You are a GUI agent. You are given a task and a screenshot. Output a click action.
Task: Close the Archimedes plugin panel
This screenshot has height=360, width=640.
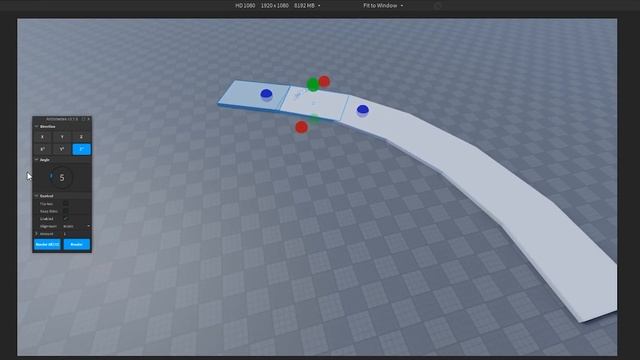[x=89, y=119]
